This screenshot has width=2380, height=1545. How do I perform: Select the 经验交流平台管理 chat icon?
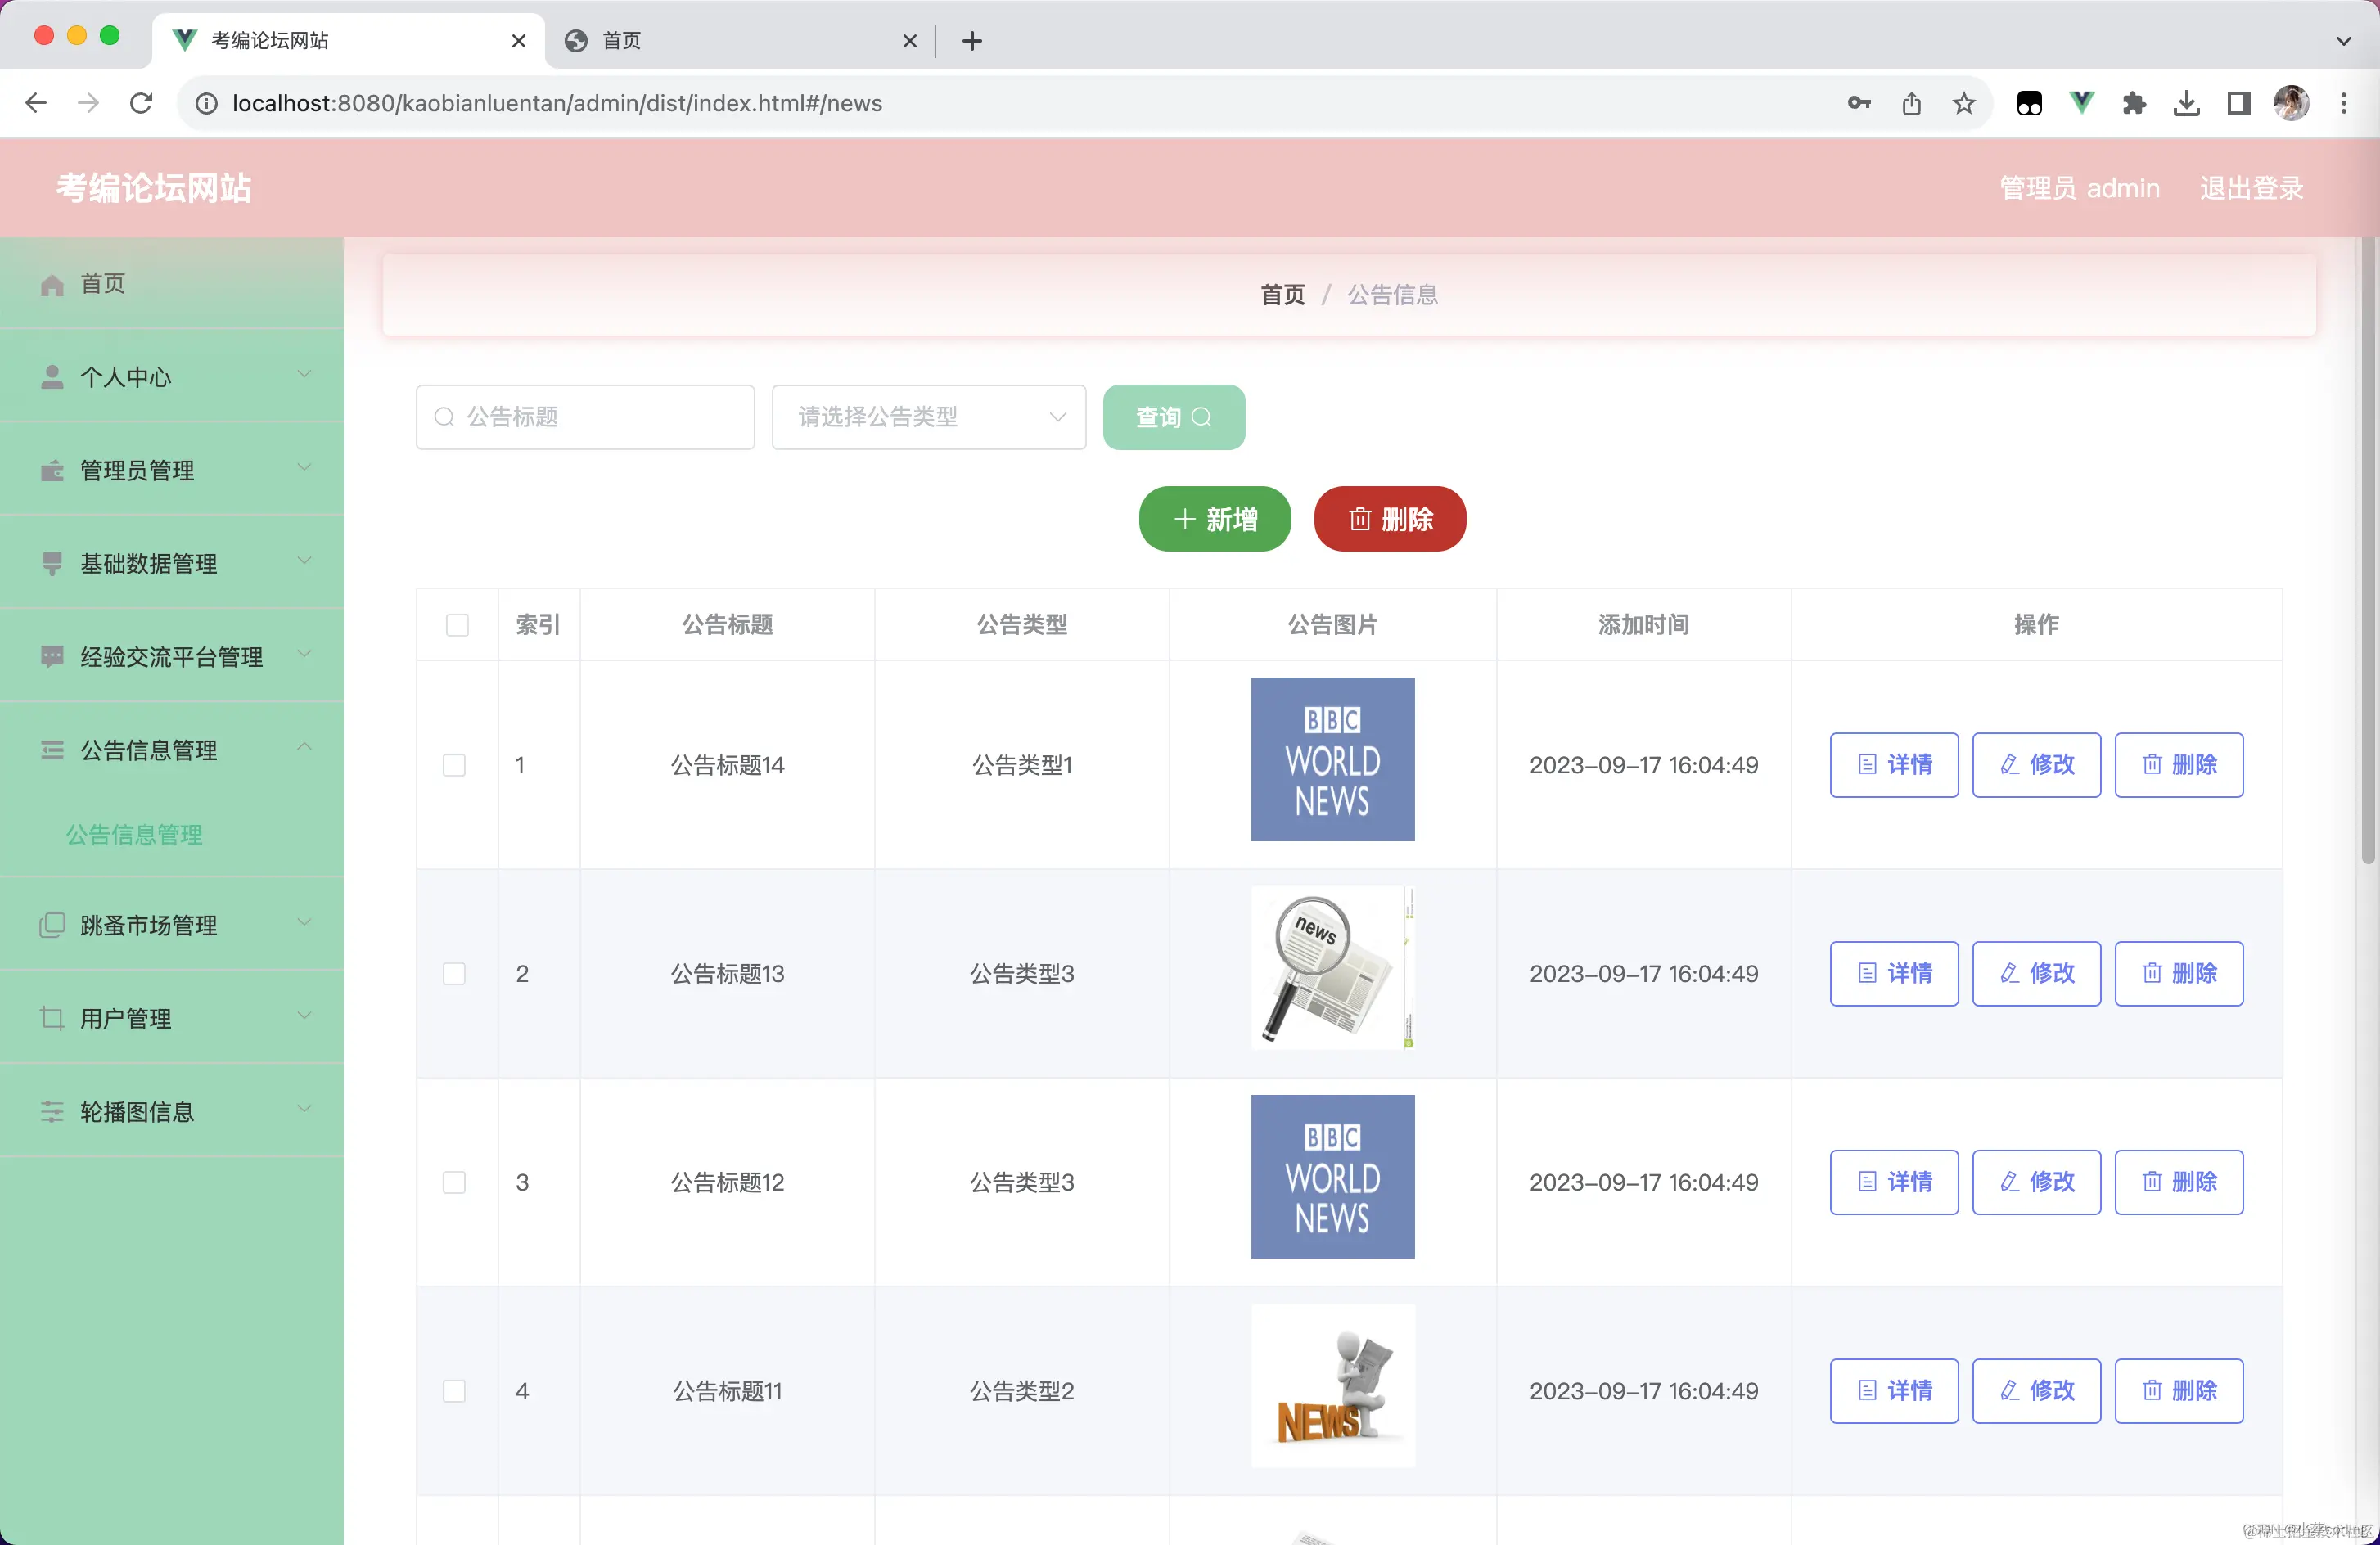tap(52, 656)
